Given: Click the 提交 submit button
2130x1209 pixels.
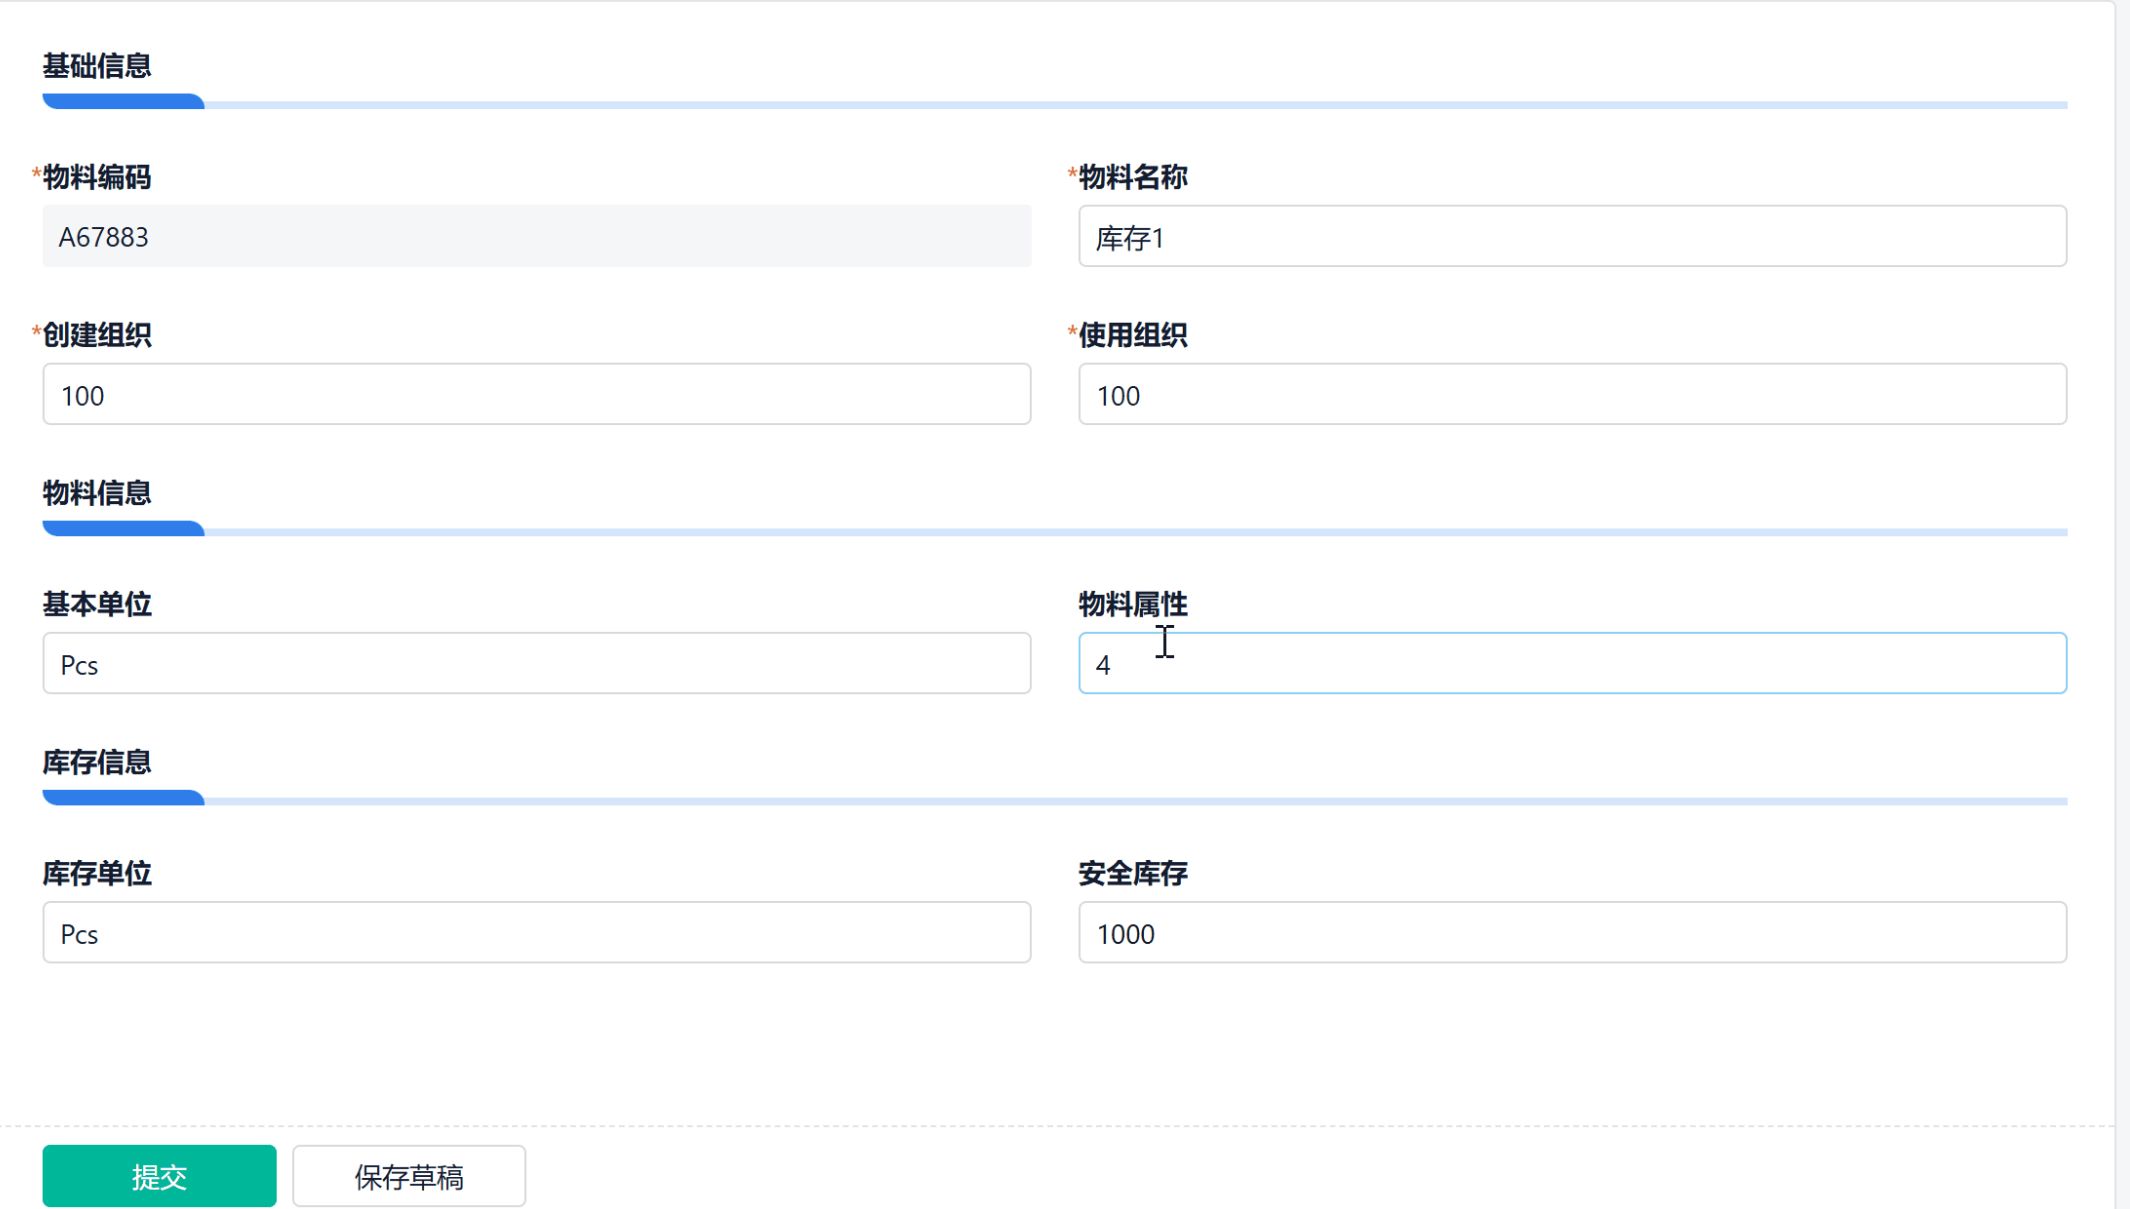Looking at the screenshot, I should (159, 1176).
